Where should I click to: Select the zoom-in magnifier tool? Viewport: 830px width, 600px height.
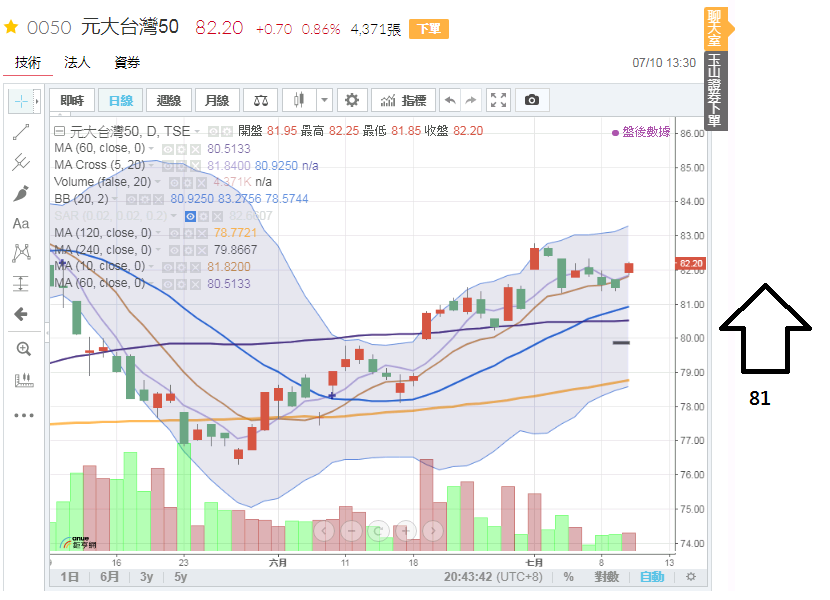23,349
